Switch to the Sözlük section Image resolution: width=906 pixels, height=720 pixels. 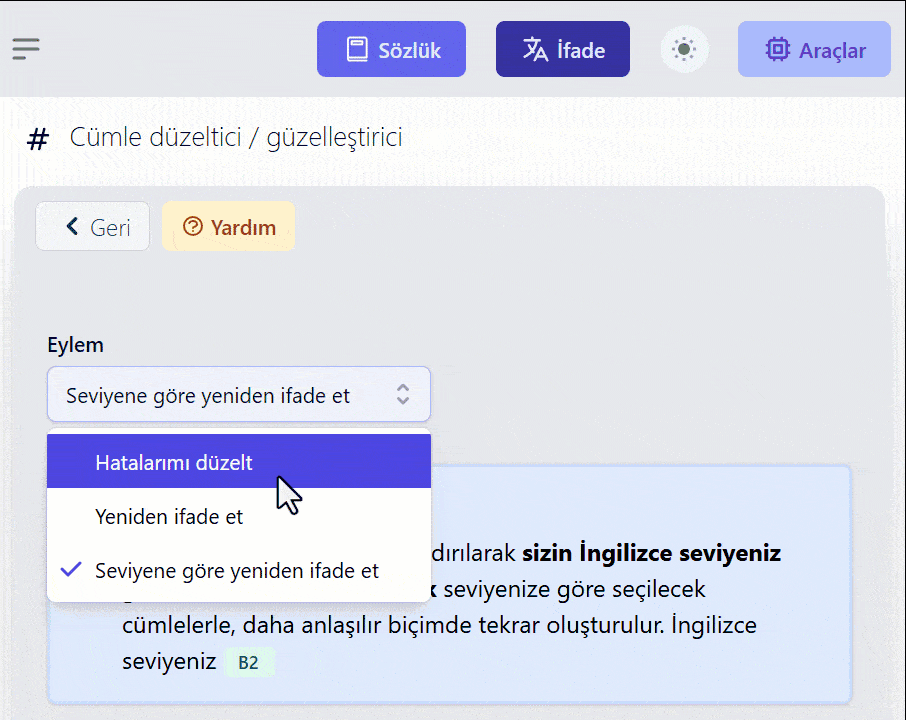(391, 48)
